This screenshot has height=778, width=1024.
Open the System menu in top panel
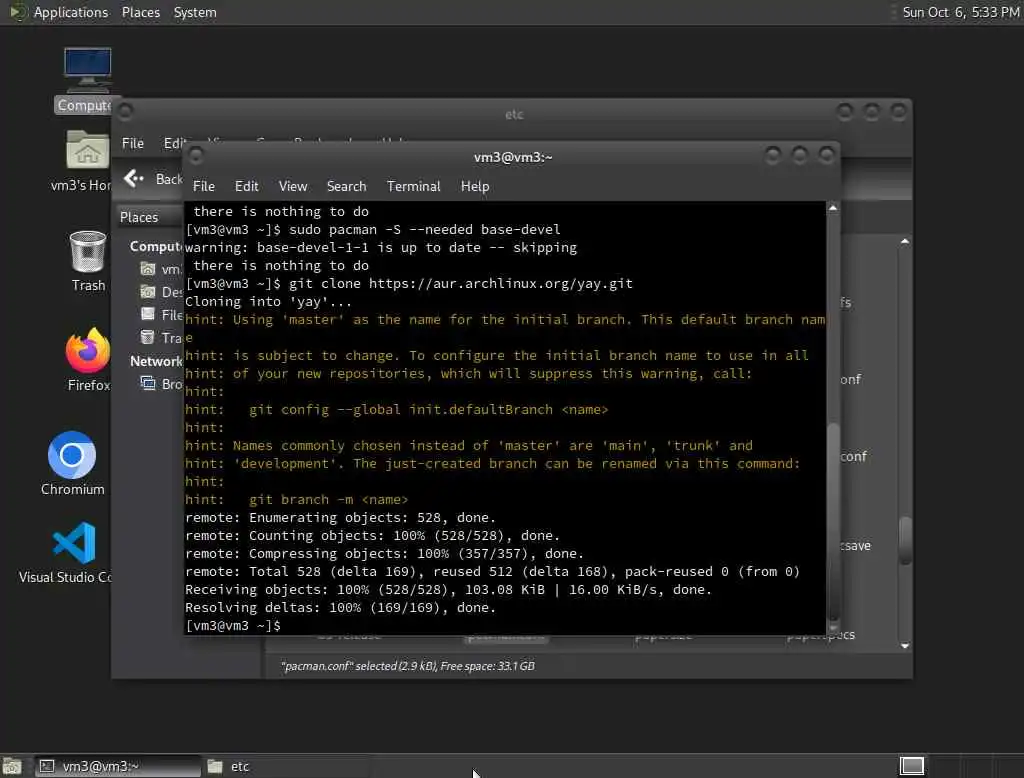click(x=195, y=12)
